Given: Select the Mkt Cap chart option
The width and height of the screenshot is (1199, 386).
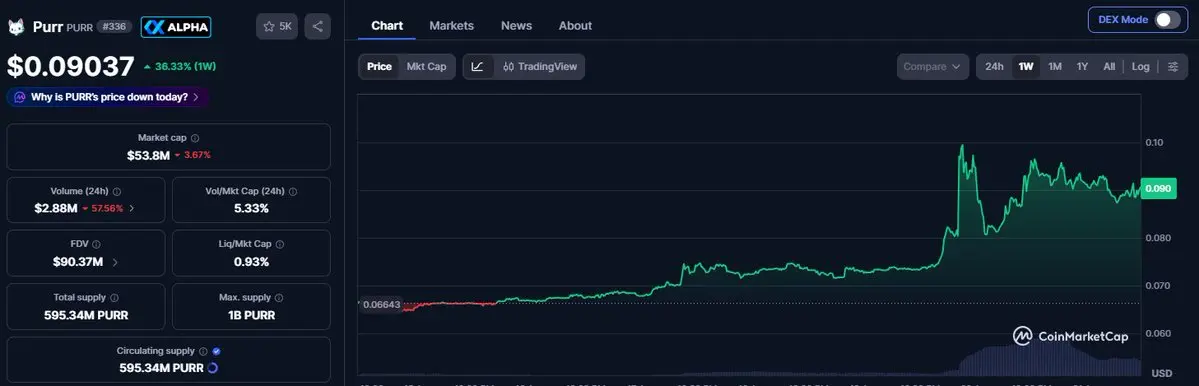Looking at the screenshot, I should click(x=426, y=66).
